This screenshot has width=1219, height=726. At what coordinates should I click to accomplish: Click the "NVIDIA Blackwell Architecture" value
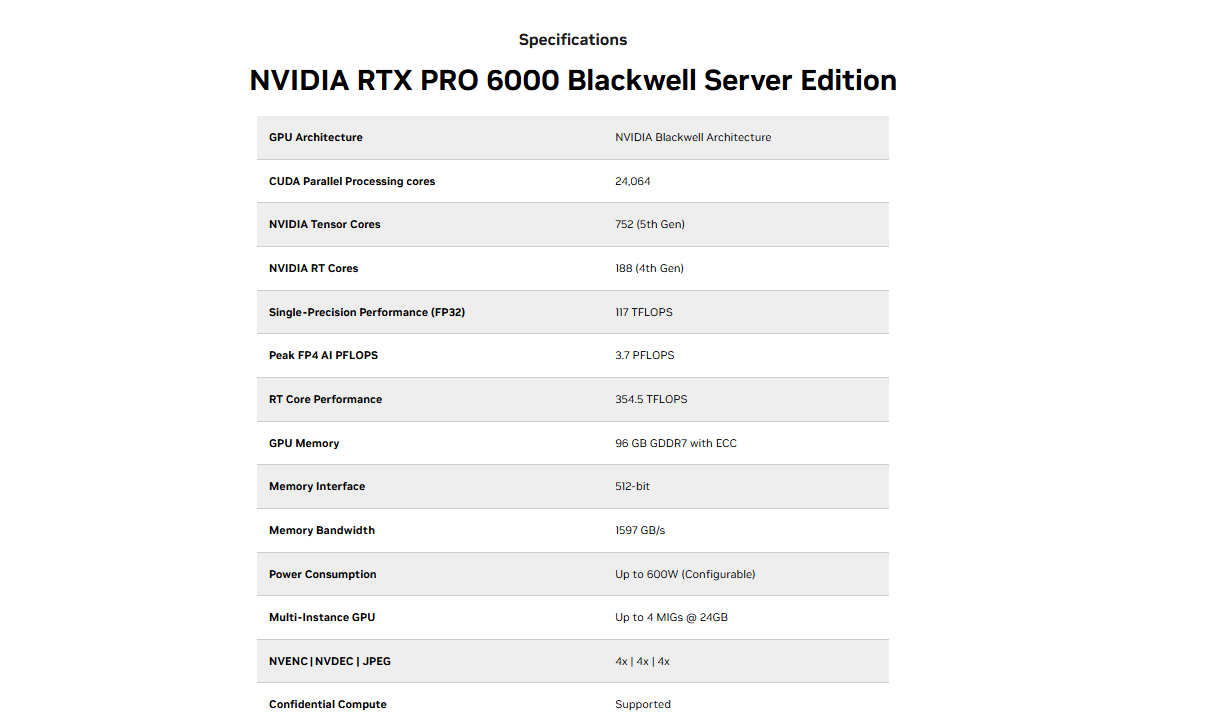[693, 138]
